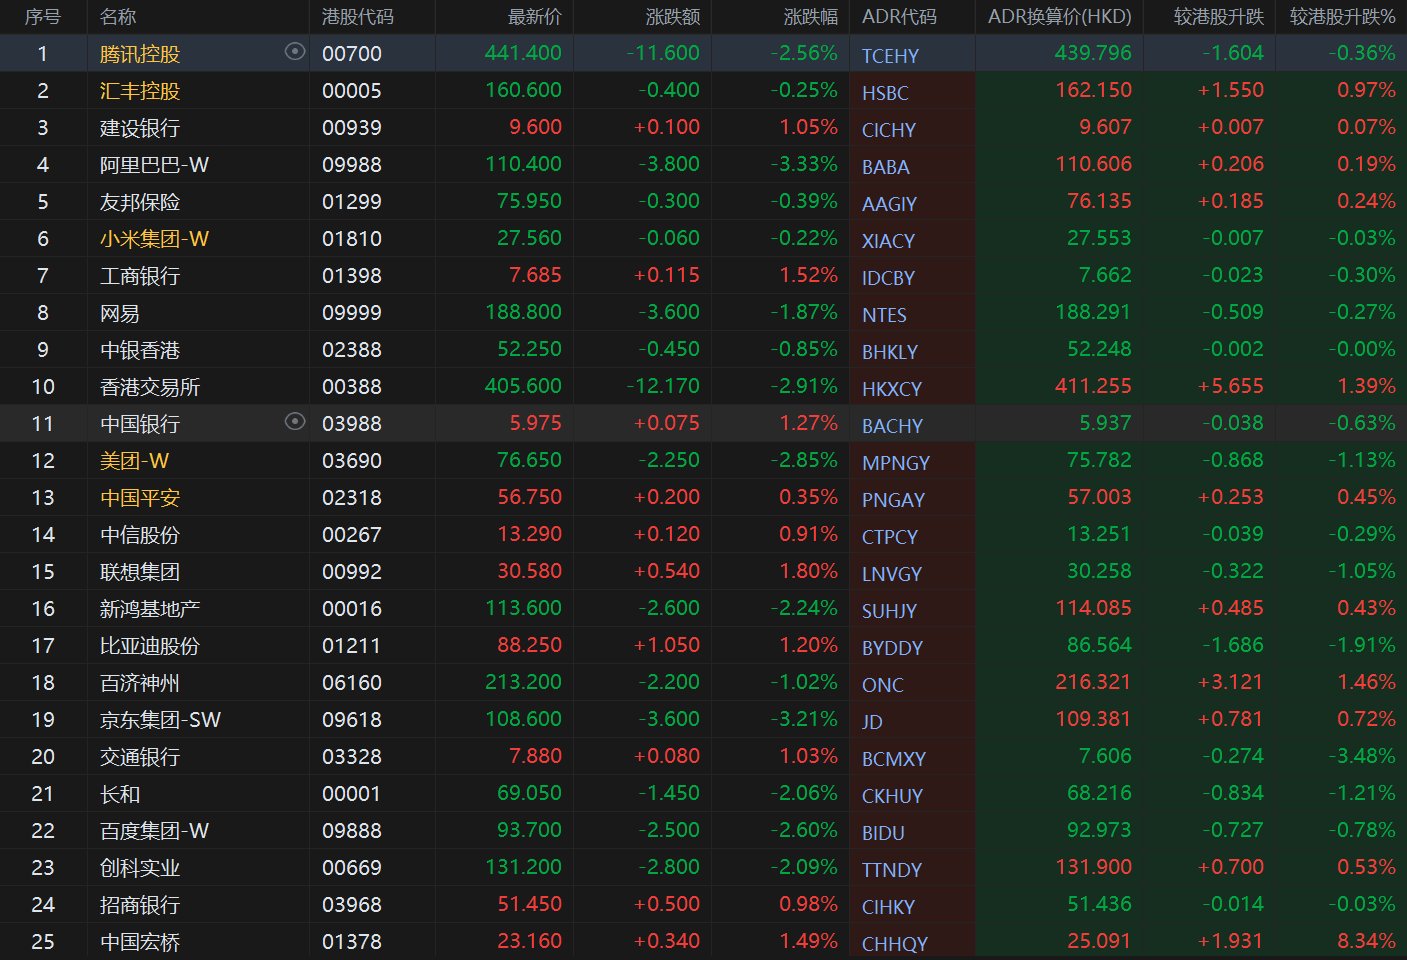This screenshot has width=1407, height=960.
Task: Click the 网易 stock name
Action: (120, 313)
